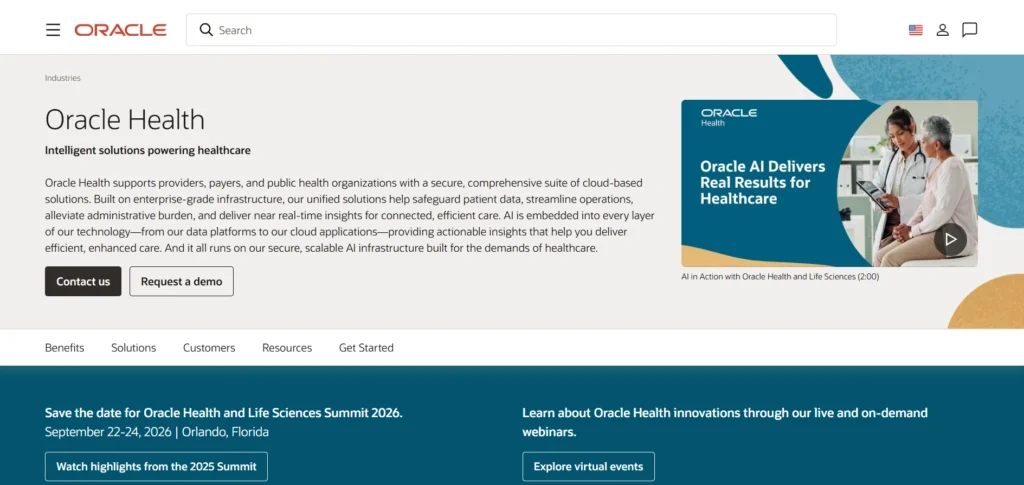Click the Request a demo button
The height and width of the screenshot is (485, 1024).
182,281
